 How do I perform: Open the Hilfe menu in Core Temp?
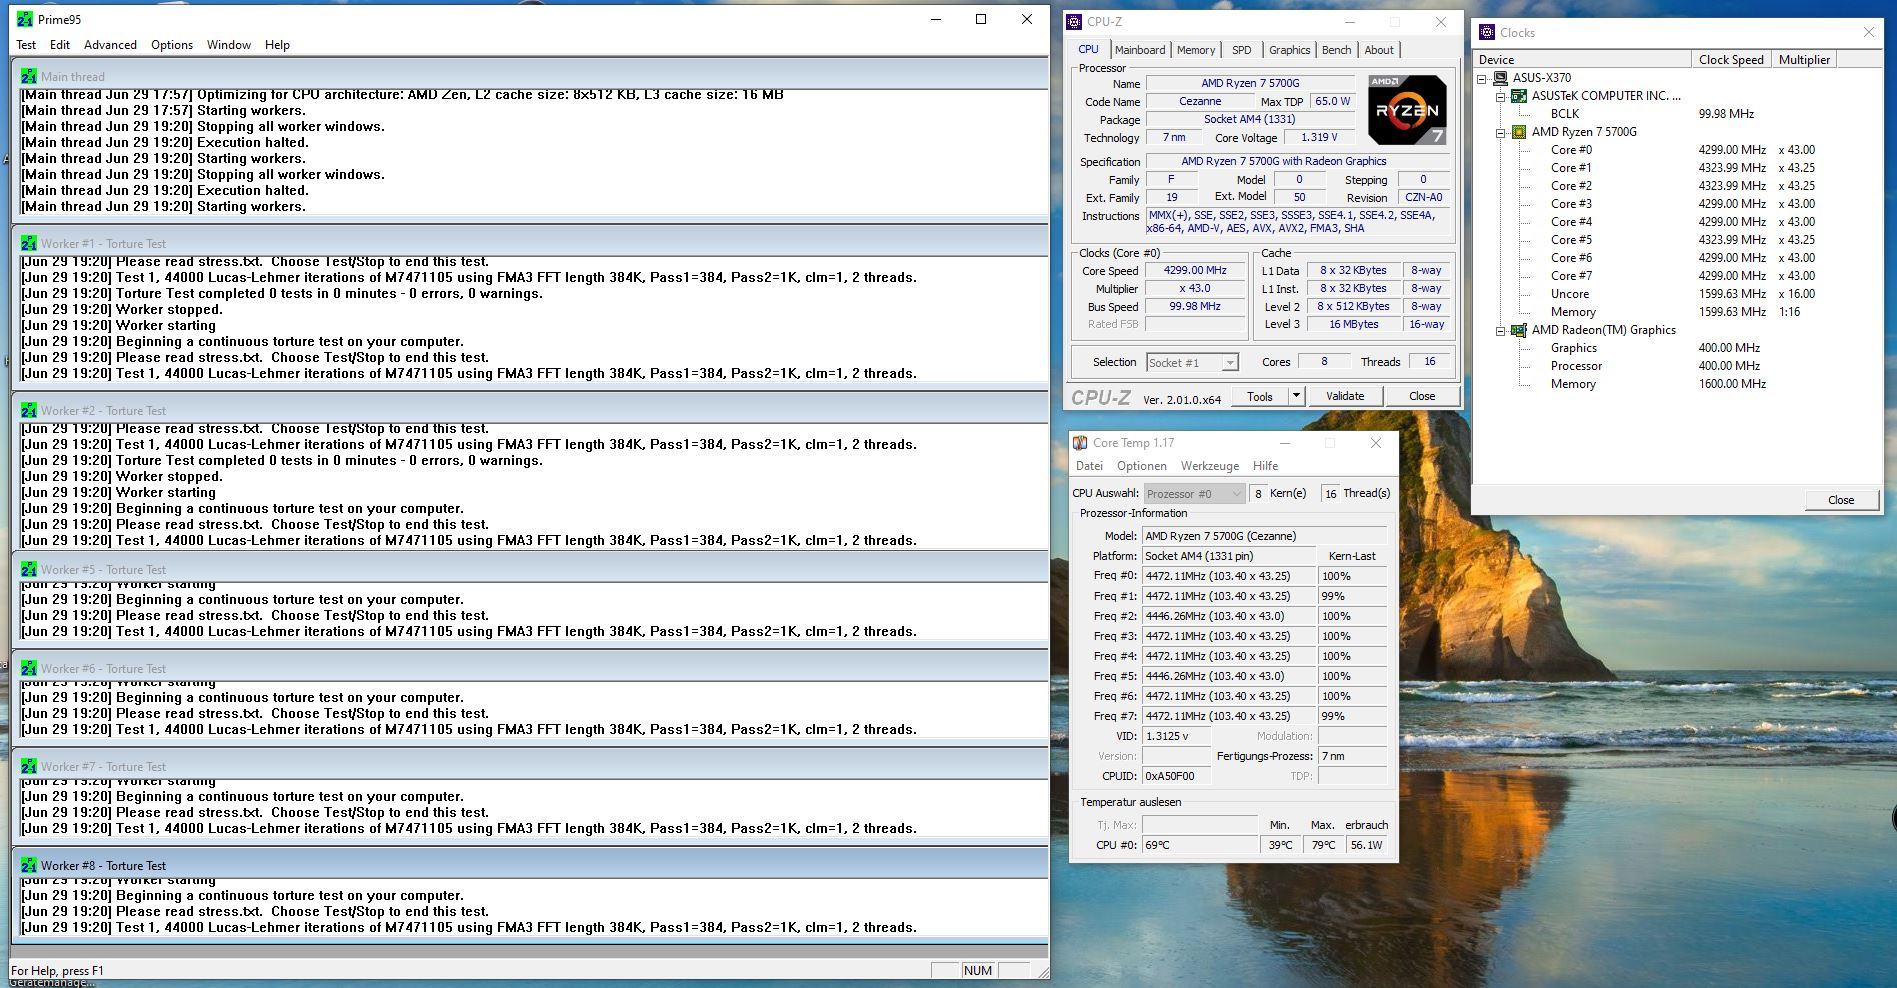point(1265,466)
